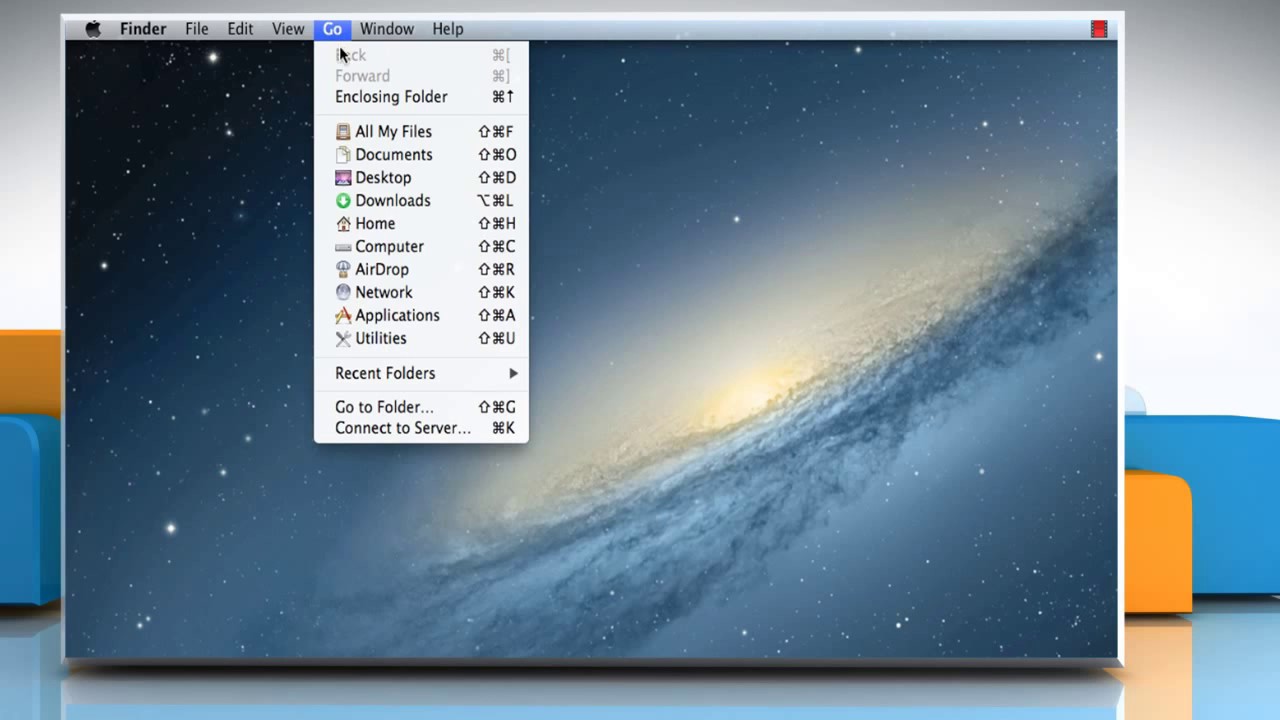Open the Window menu

(x=387, y=29)
